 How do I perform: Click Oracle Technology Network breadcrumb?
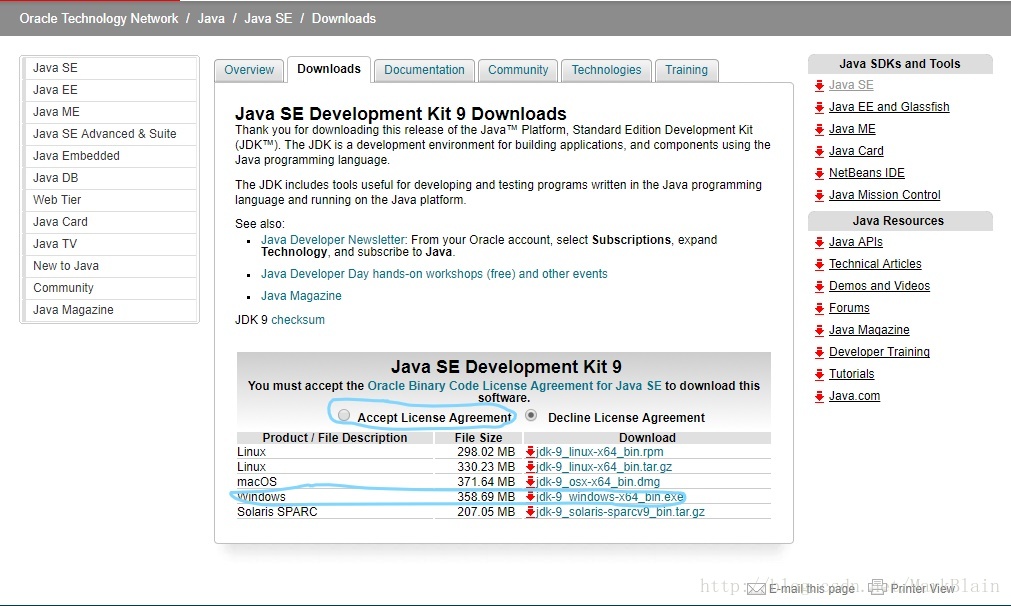[99, 18]
